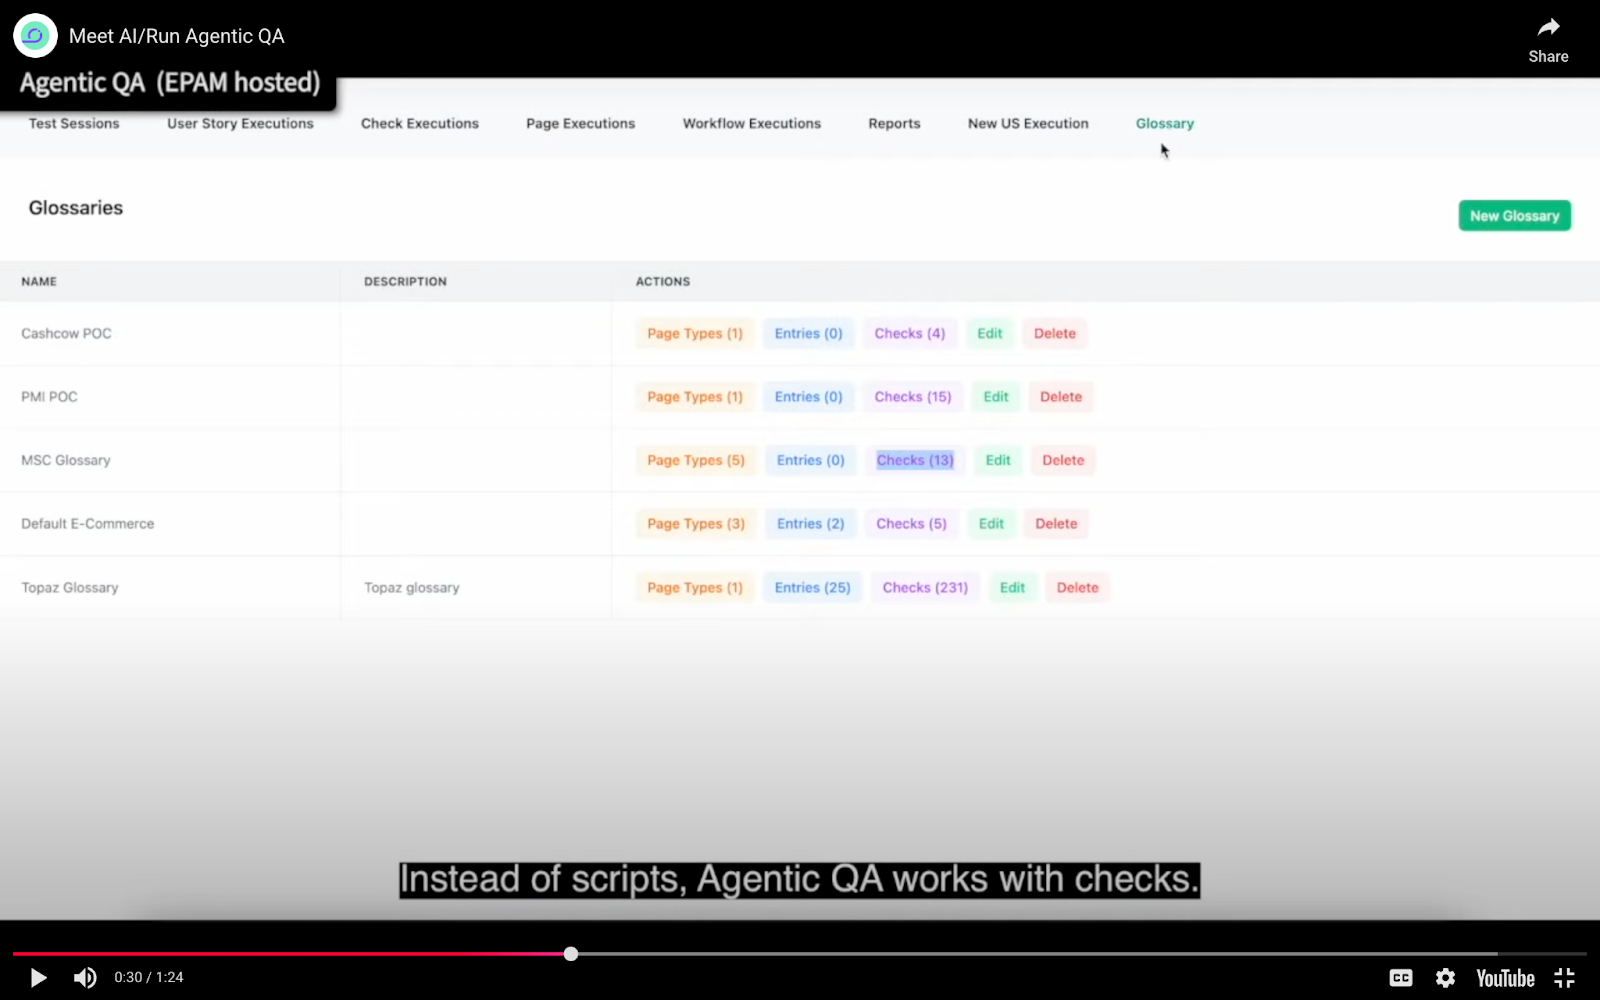Toggle closed captions with the CC icon
1600x1000 pixels.
1401,978
